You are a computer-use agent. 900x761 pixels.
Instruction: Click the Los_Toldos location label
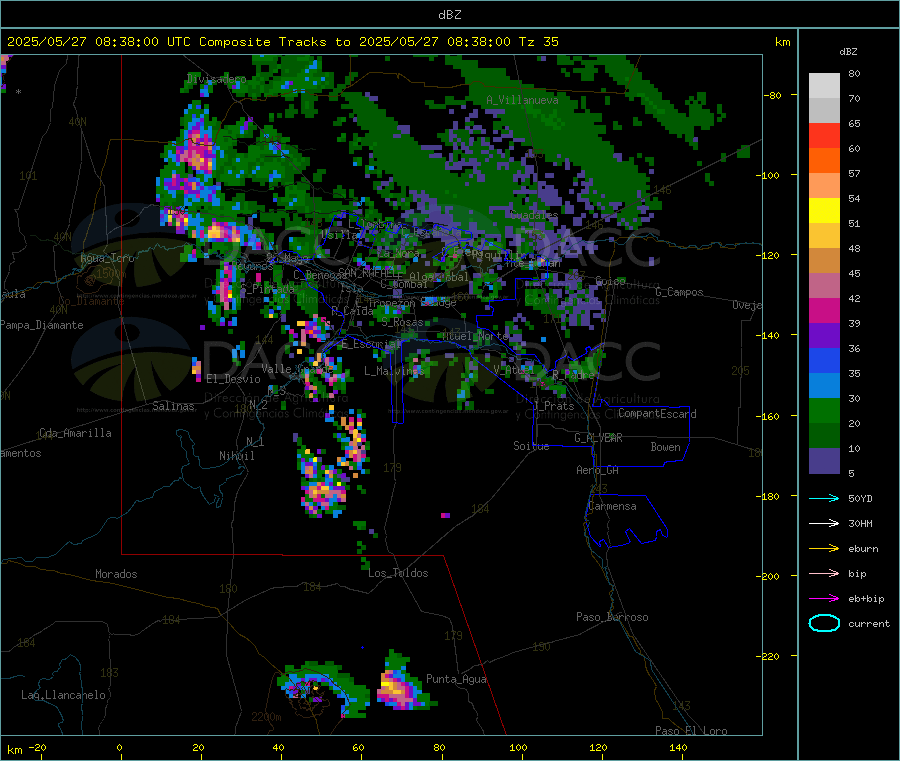click(398, 573)
